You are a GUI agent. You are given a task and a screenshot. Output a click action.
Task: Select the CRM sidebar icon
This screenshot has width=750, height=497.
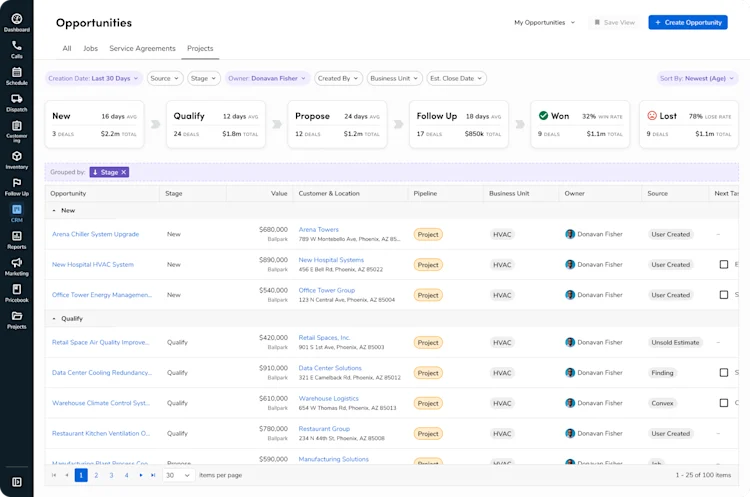pyautogui.click(x=17, y=213)
